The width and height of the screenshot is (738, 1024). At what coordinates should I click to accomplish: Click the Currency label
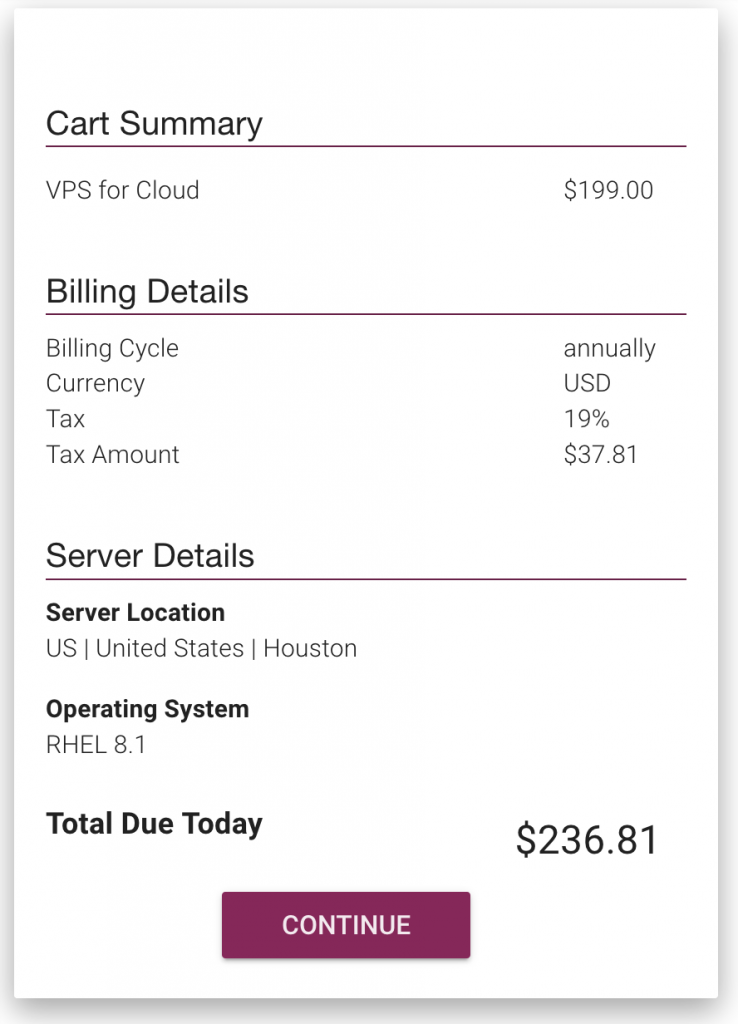pos(95,383)
